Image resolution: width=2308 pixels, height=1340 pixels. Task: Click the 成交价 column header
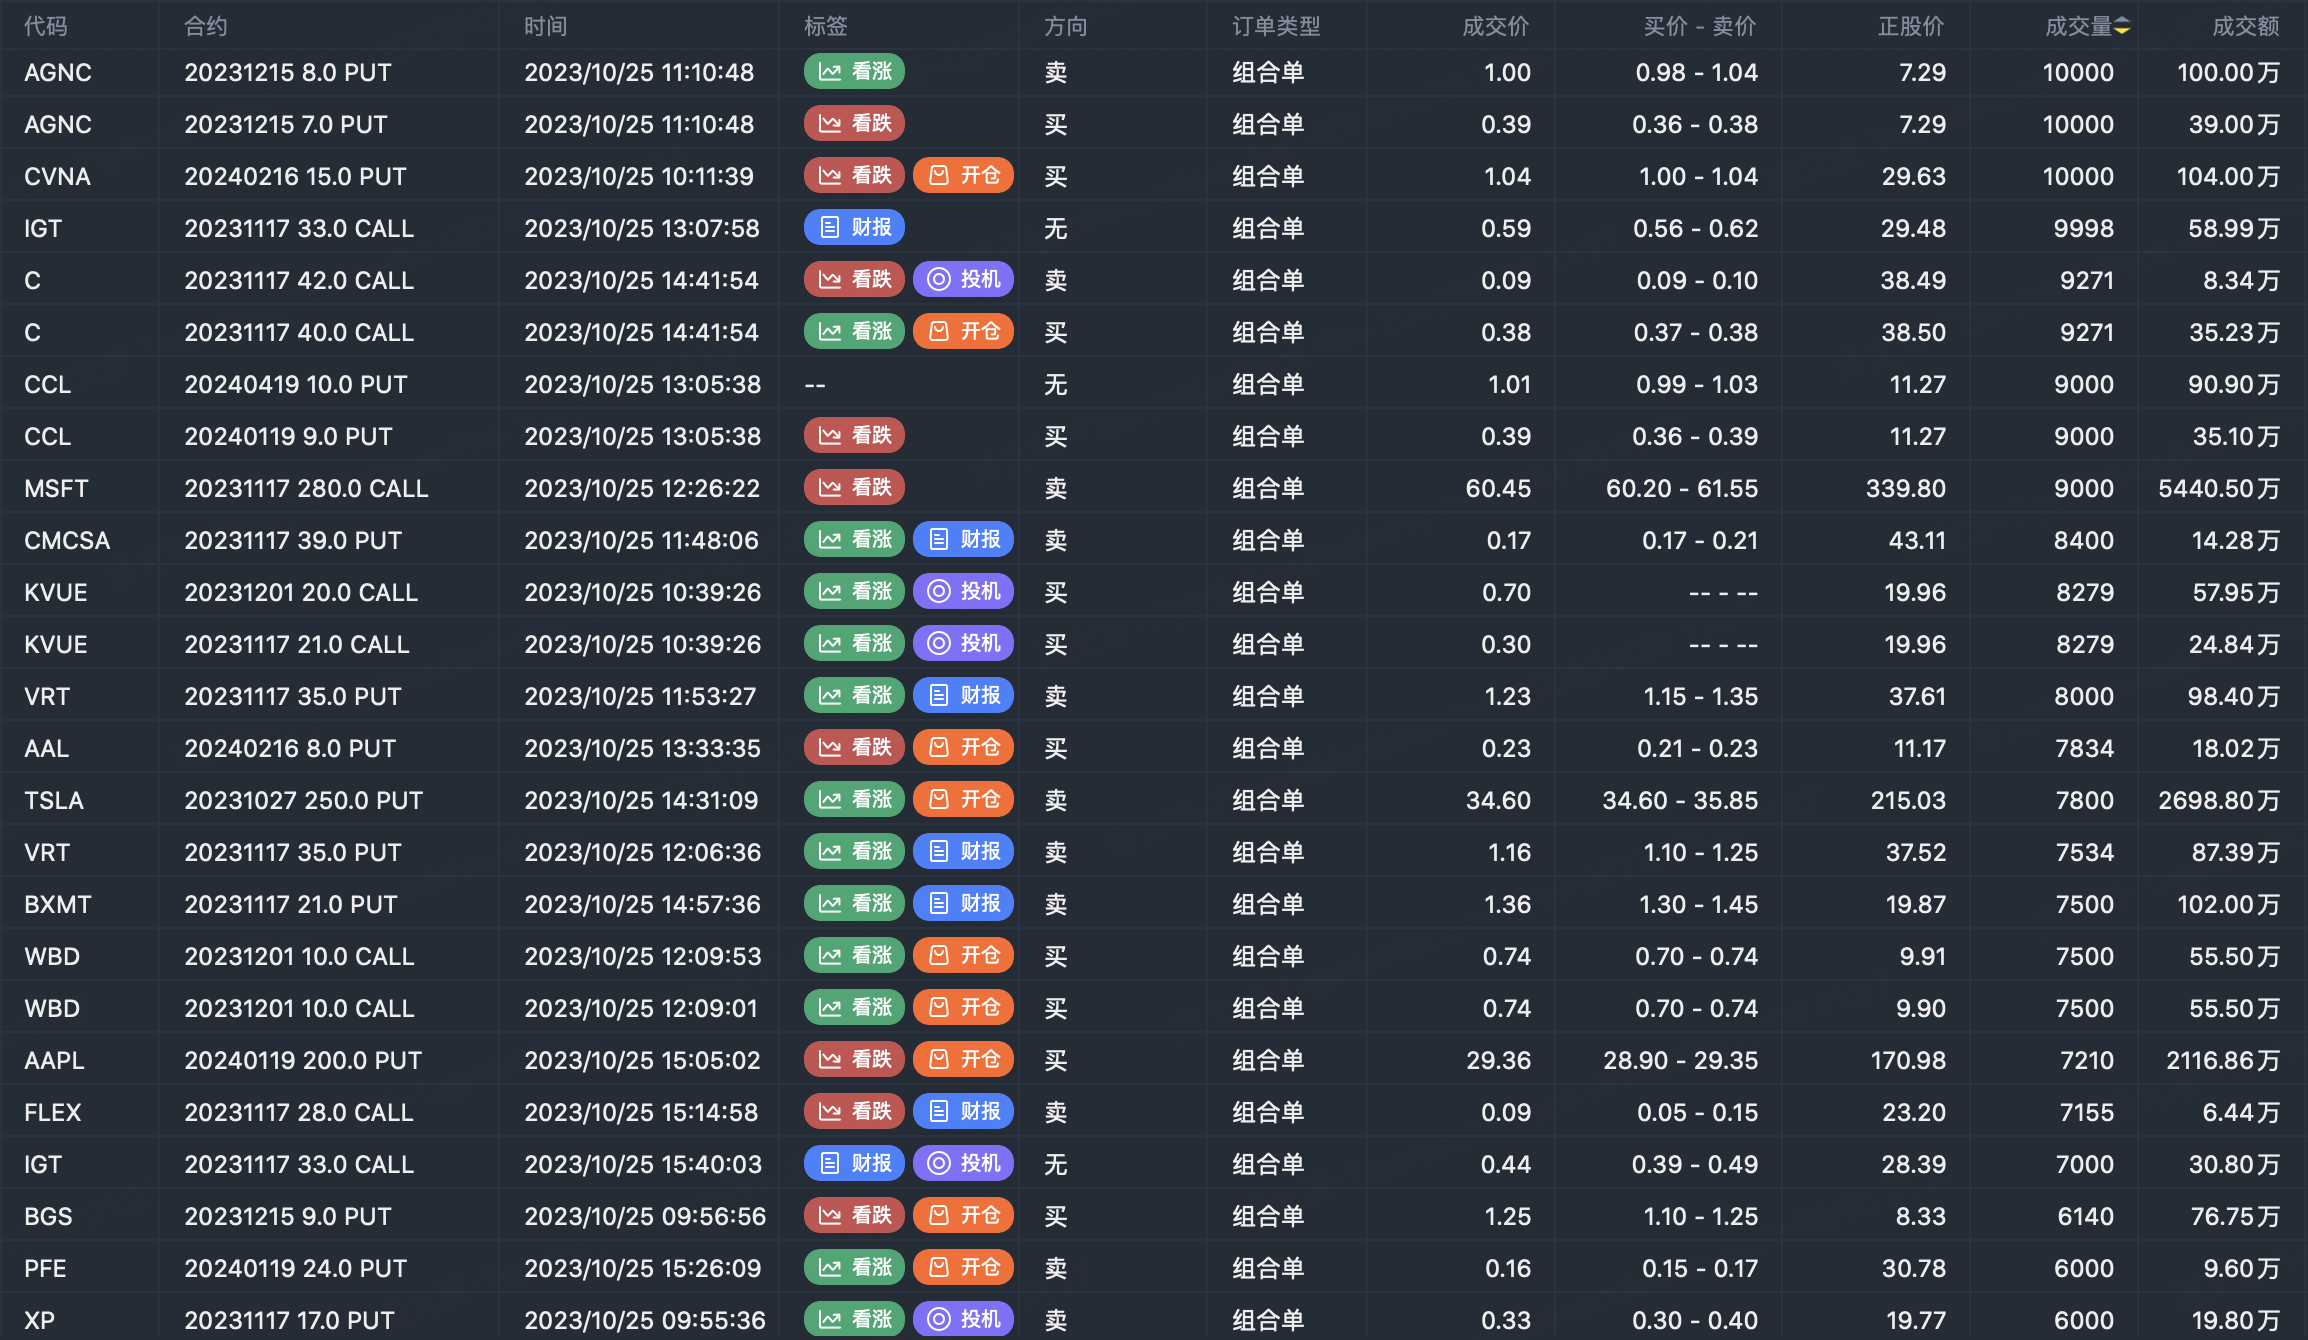click(1496, 26)
